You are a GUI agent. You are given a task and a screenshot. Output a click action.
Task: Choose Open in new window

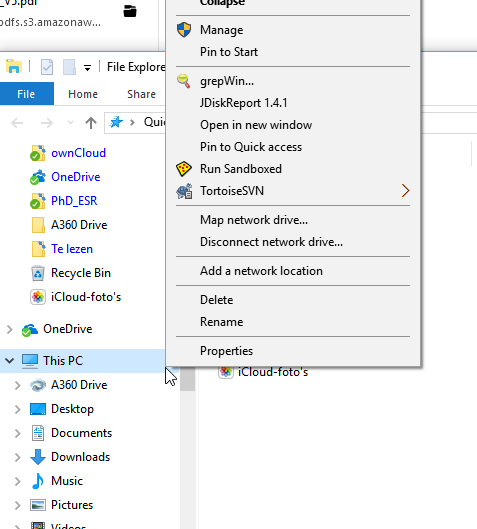coord(292,125)
